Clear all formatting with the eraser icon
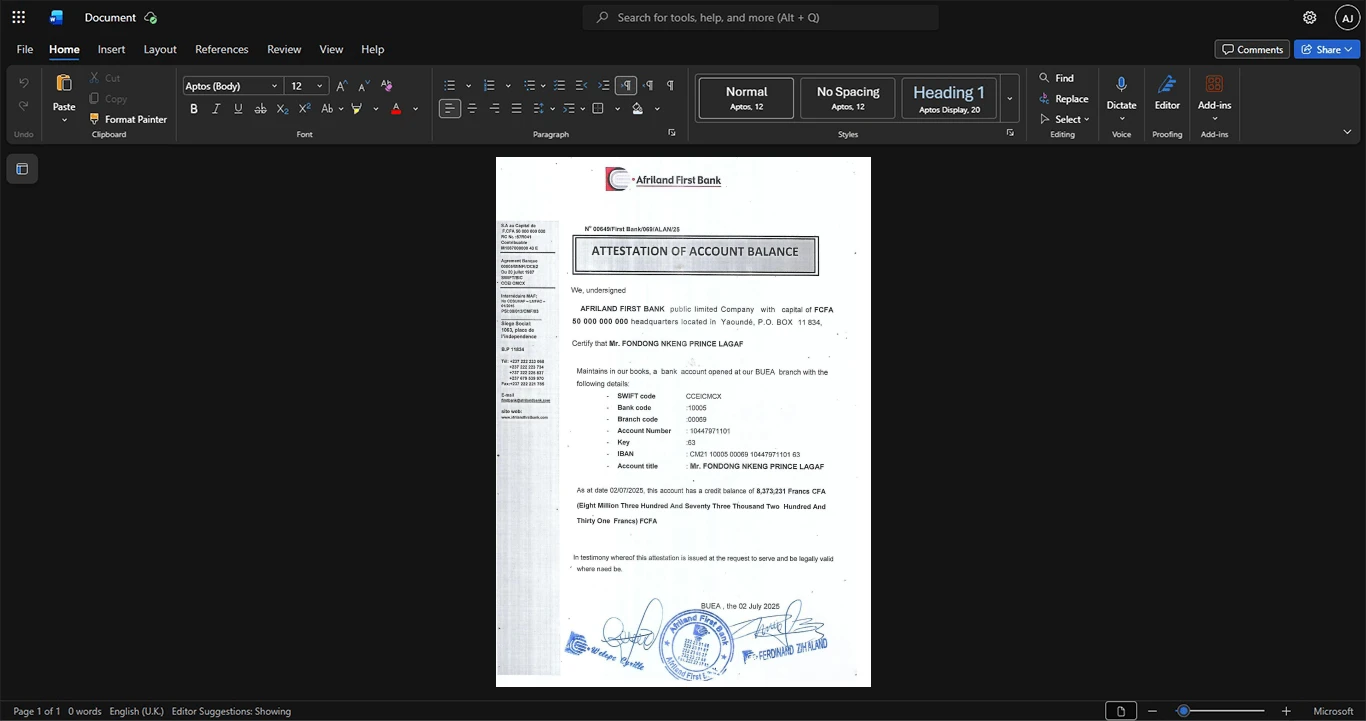 (x=386, y=85)
